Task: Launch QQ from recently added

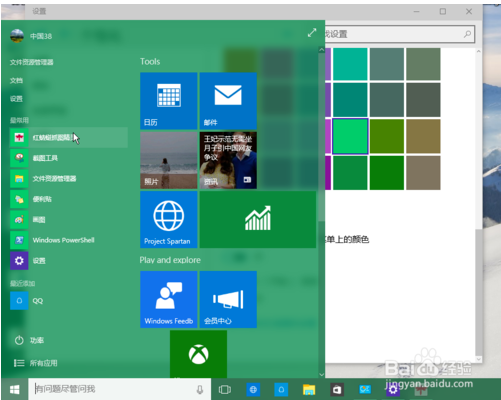Action: [x=69, y=301]
